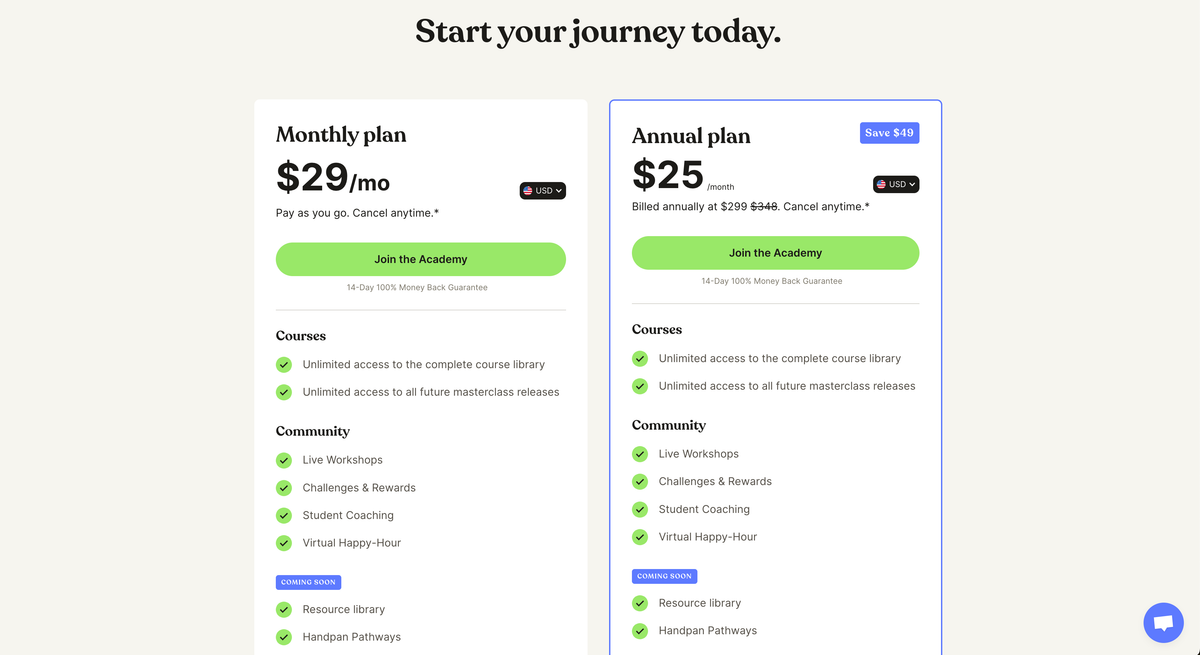
Task: Open the chat support widget
Action: tap(1163, 623)
